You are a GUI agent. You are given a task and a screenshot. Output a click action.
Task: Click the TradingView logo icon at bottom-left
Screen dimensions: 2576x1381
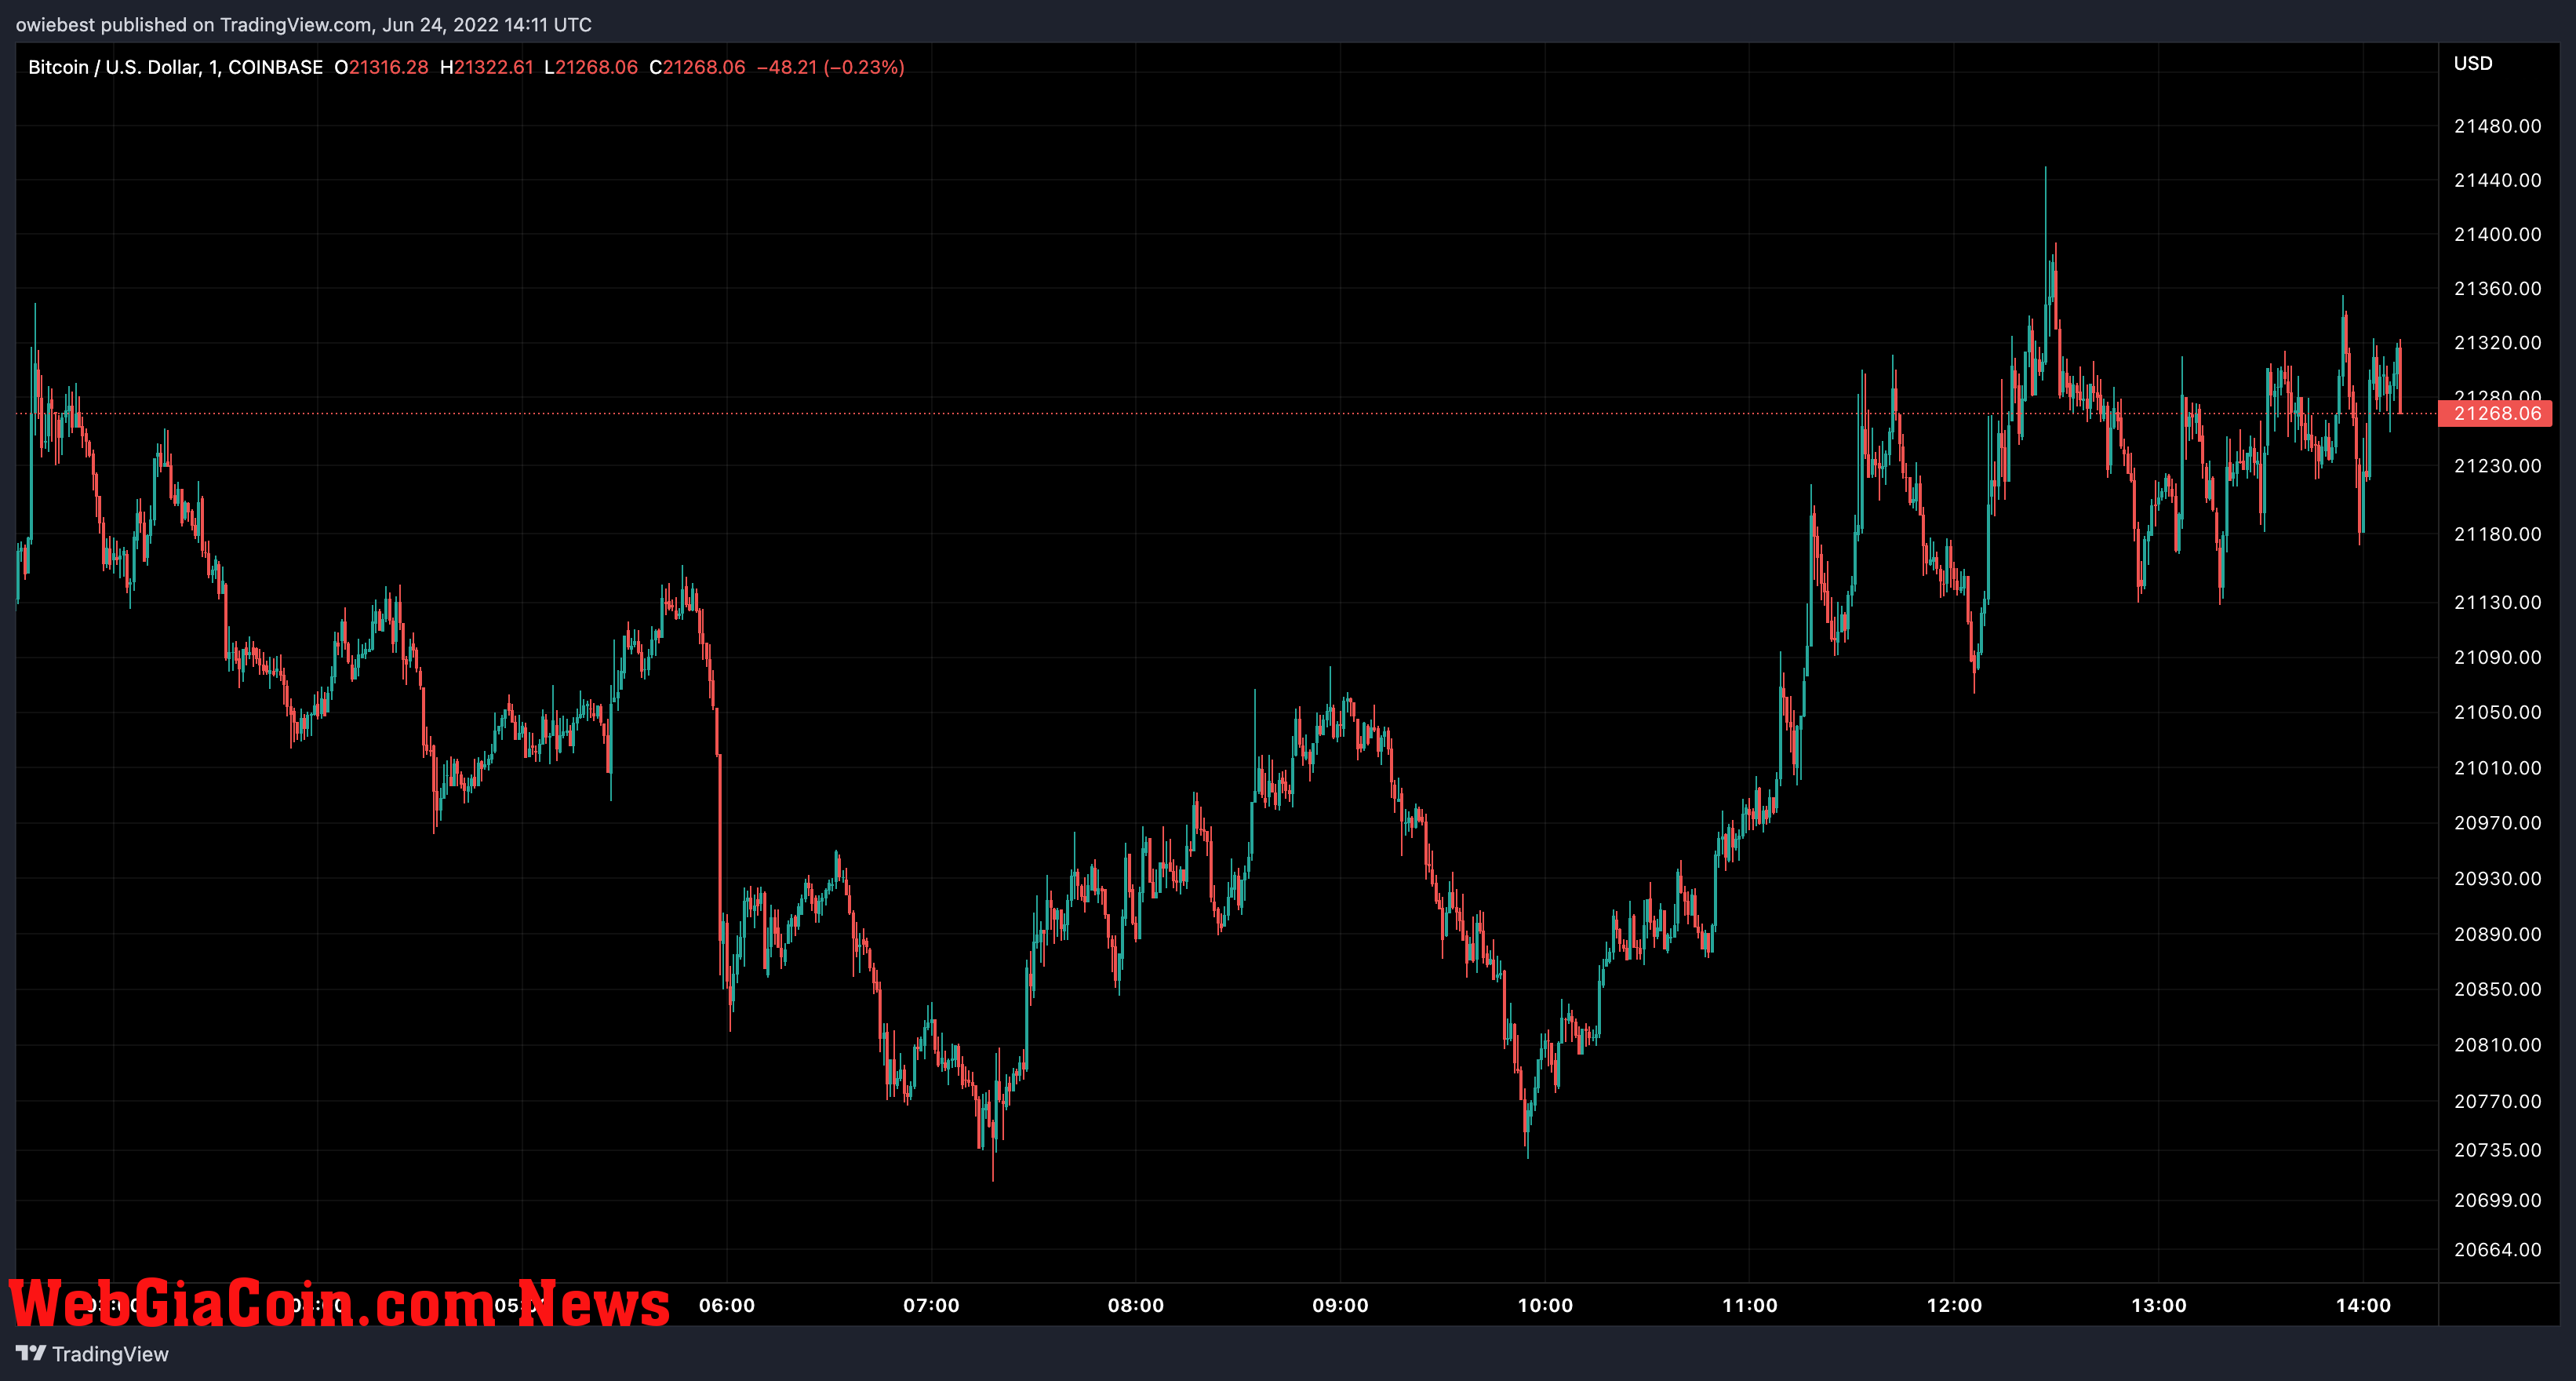point(31,1353)
